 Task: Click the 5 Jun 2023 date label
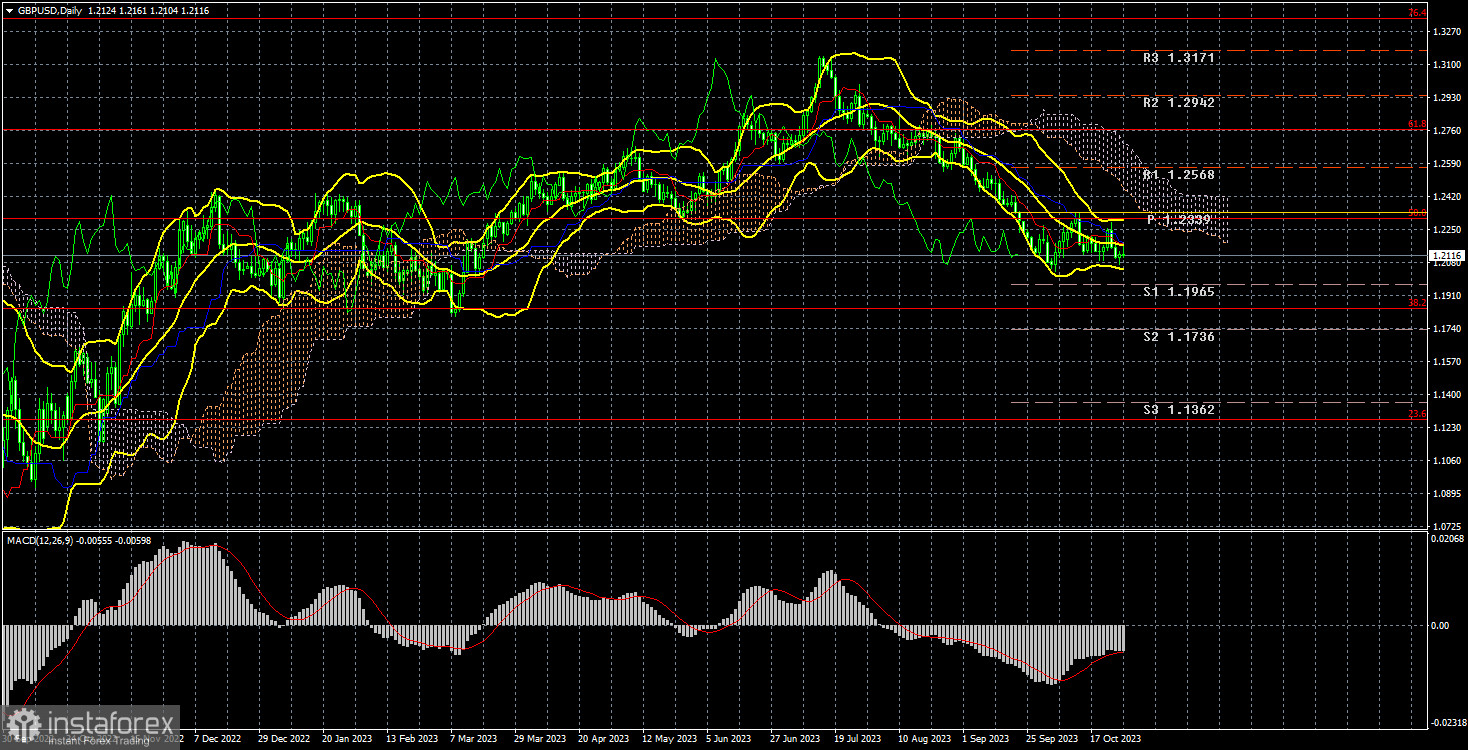pos(730,739)
